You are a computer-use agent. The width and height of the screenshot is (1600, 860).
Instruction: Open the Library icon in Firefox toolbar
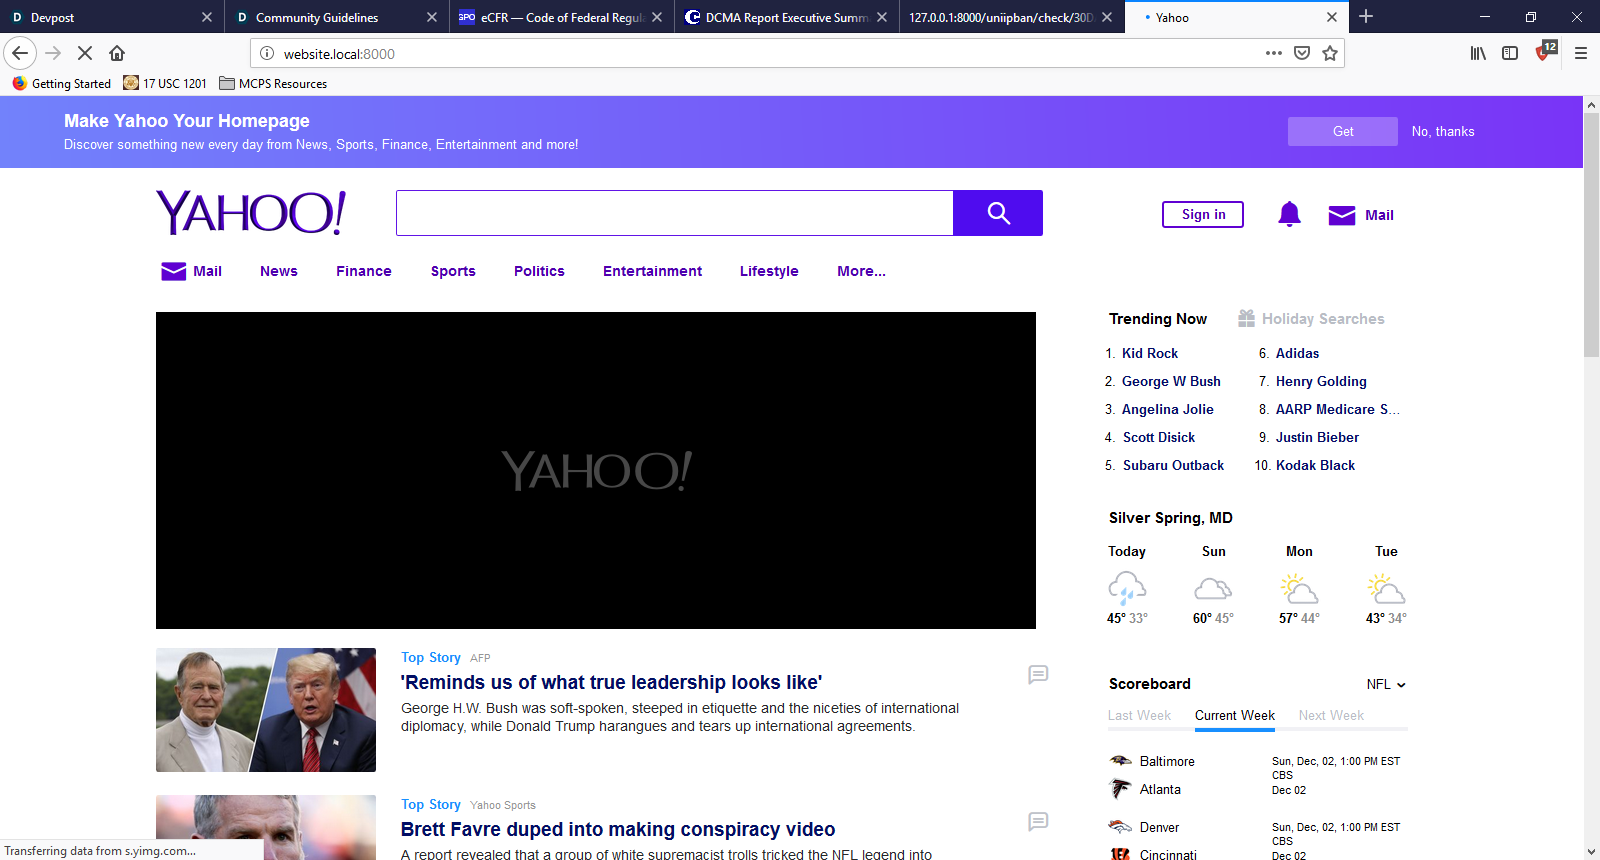point(1478,53)
